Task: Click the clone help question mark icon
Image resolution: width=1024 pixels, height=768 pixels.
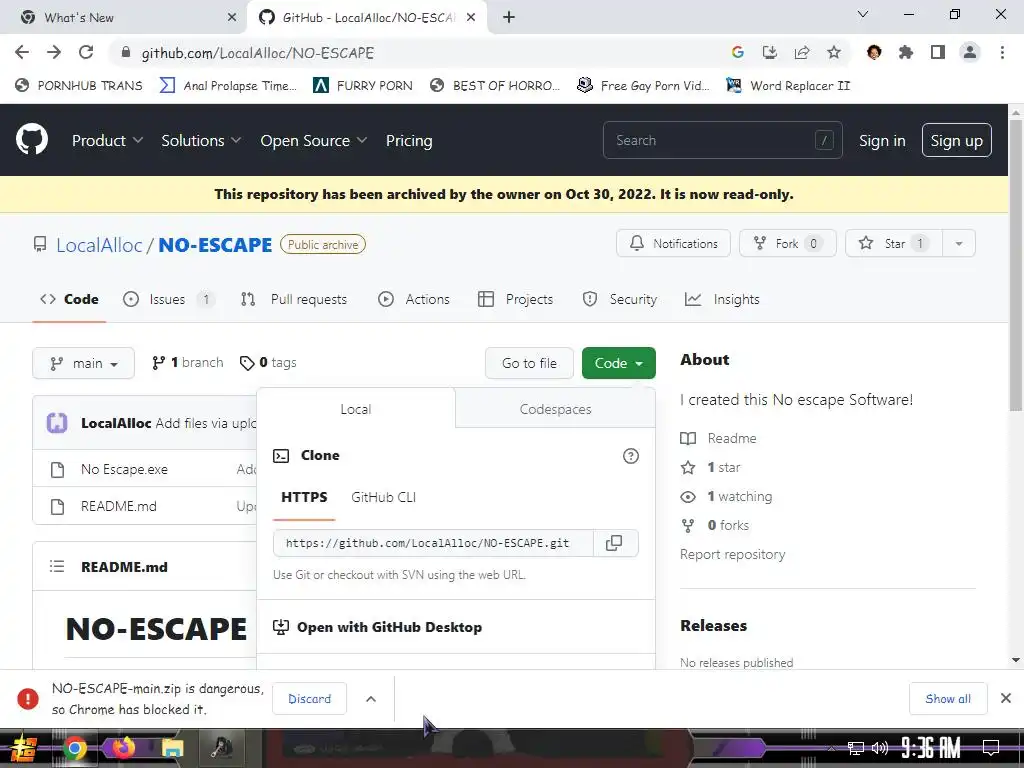Action: (x=630, y=456)
